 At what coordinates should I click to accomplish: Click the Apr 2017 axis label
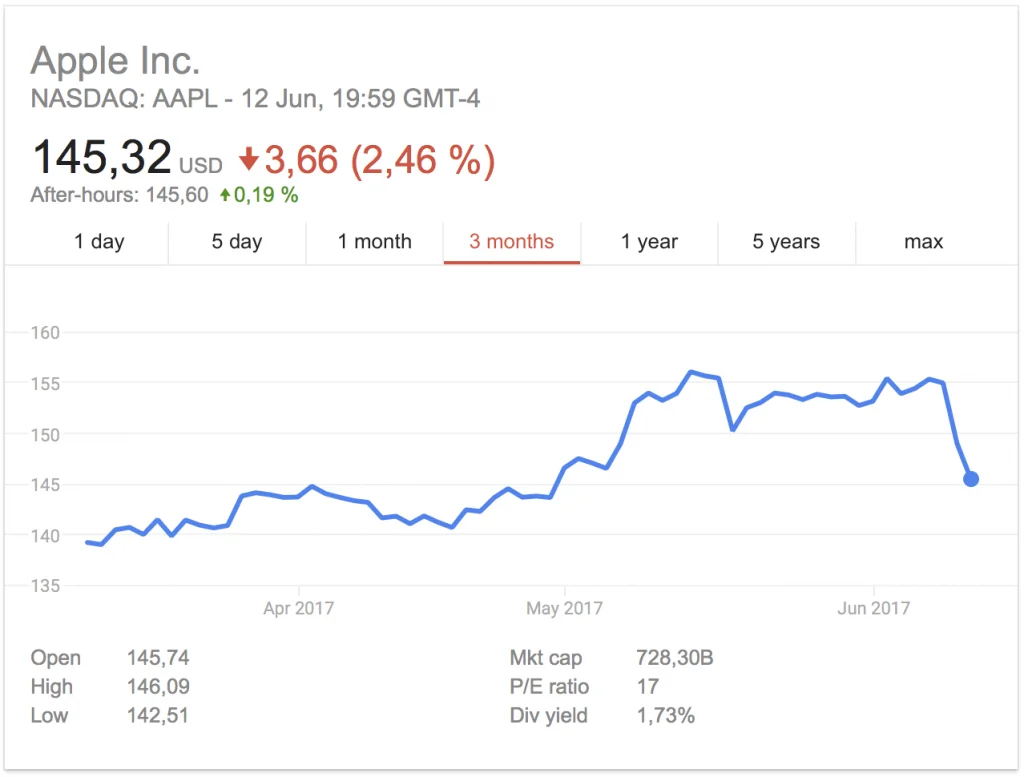pyautogui.click(x=298, y=608)
